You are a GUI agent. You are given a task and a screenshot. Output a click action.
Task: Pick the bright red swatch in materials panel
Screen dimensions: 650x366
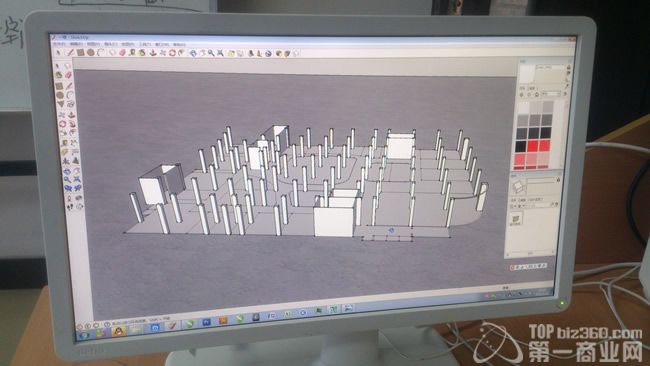click(533, 145)
